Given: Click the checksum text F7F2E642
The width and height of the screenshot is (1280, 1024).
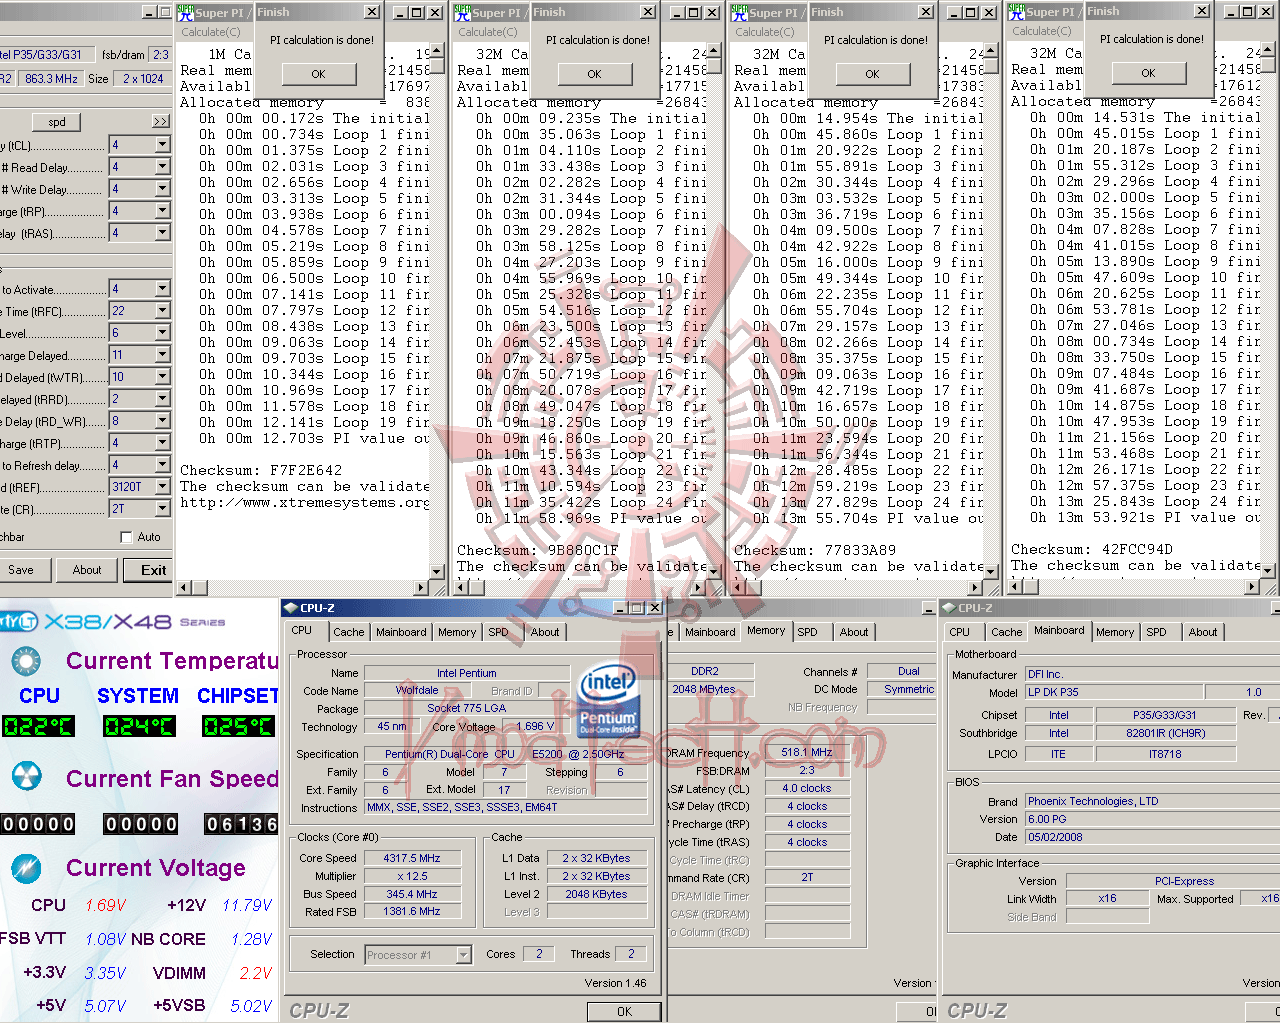Looking at the screenshot, I should [306, 471].
